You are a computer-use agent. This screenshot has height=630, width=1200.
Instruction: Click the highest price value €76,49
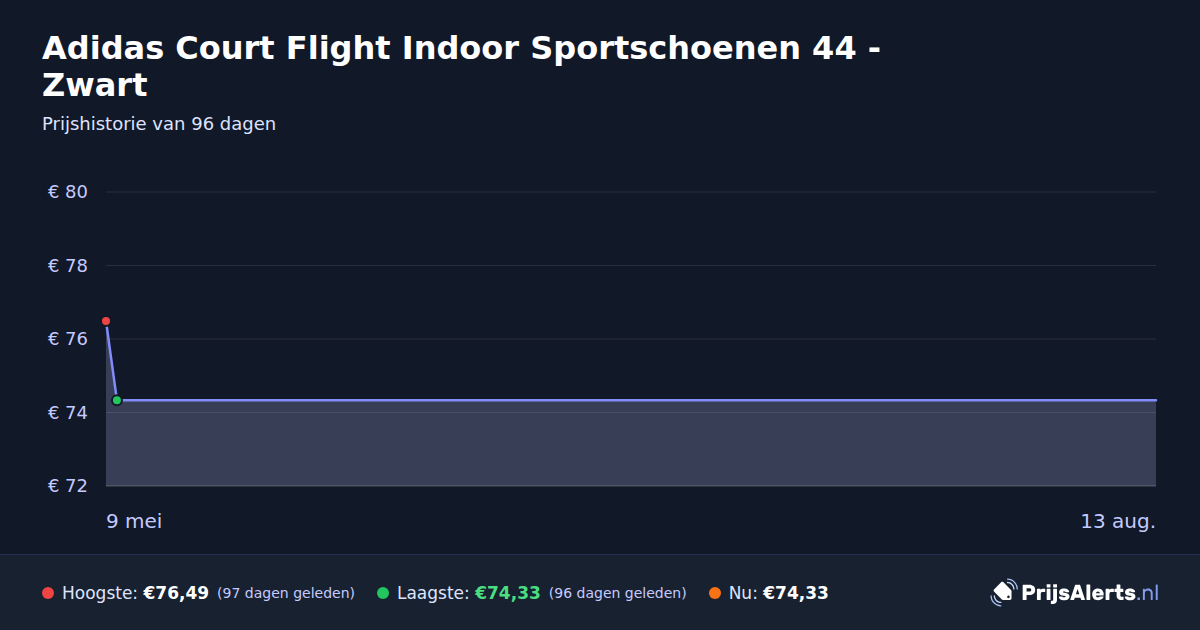[176, 593]
